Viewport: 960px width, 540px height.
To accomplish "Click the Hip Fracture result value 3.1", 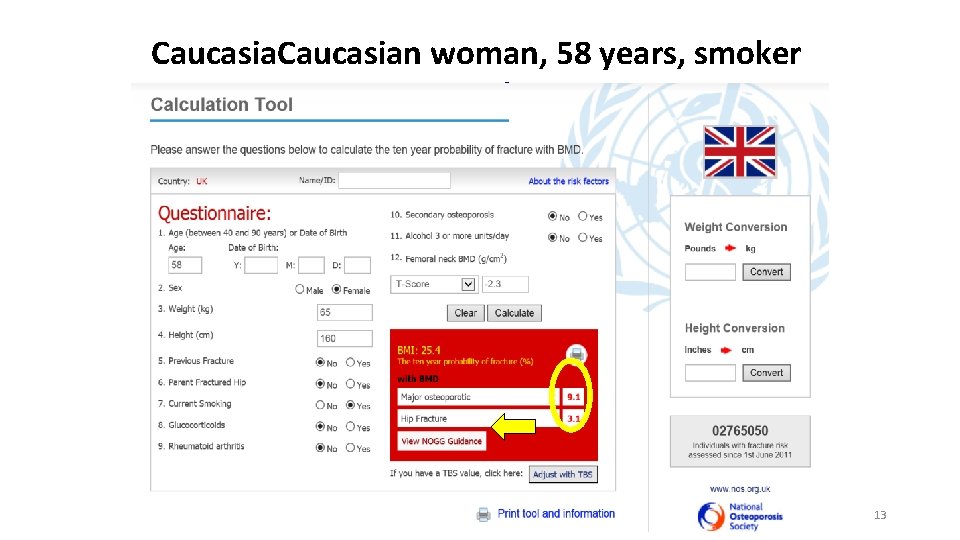I will 573,419.
